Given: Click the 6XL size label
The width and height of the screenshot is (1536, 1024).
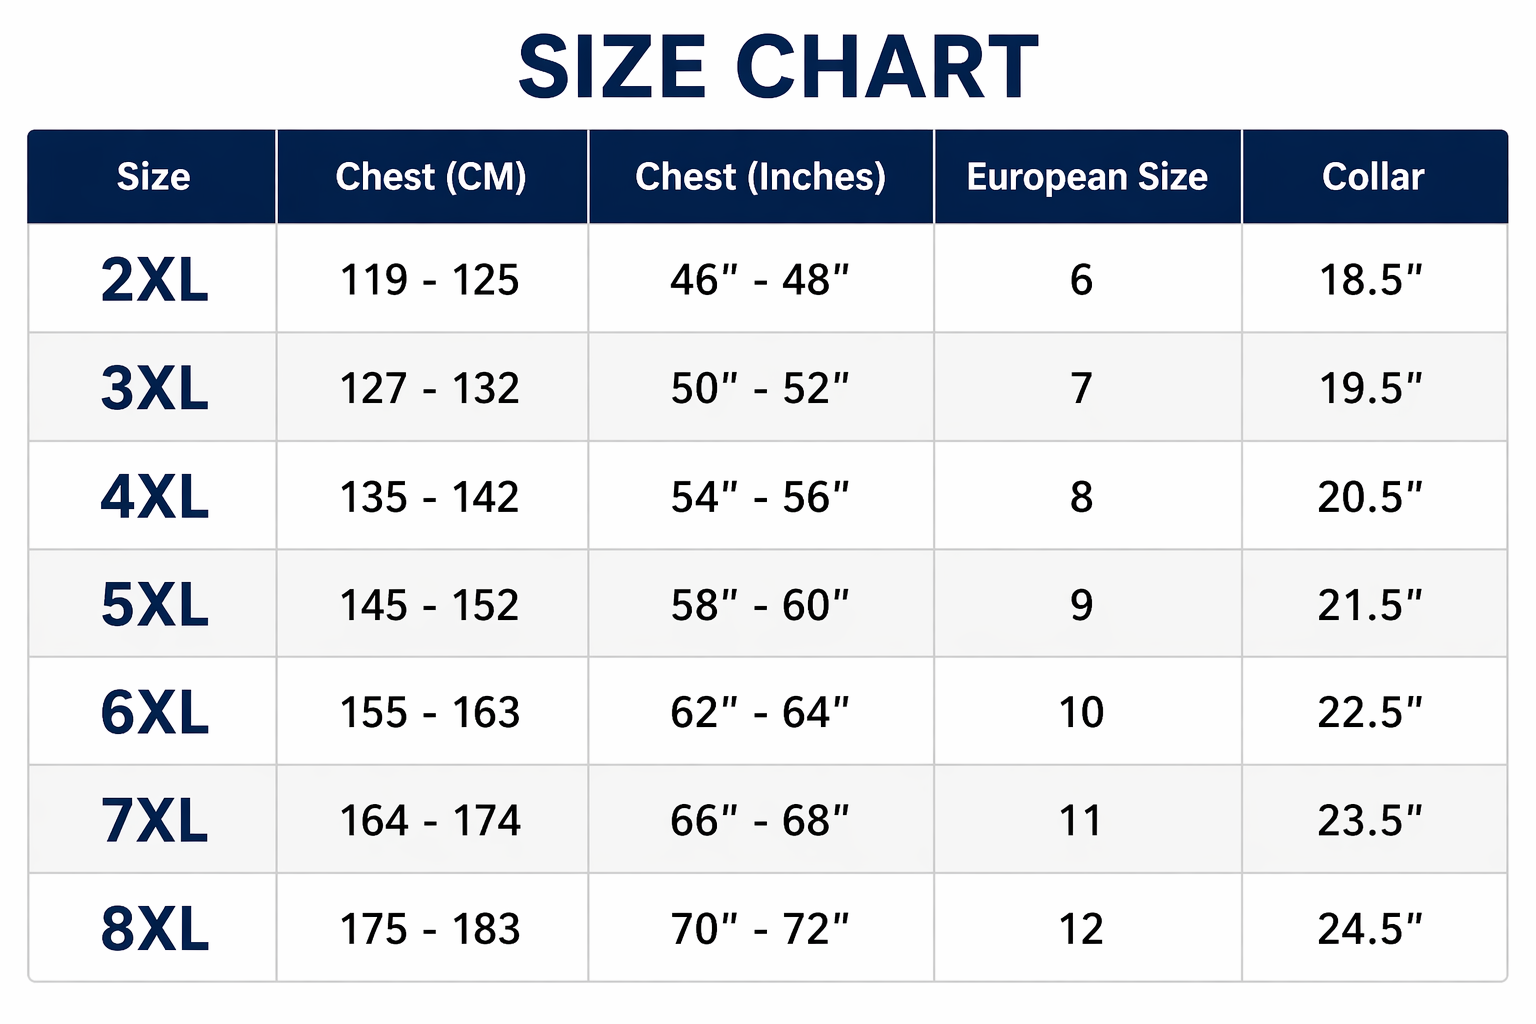Looking at the screenshot, I should coord(155,713).
